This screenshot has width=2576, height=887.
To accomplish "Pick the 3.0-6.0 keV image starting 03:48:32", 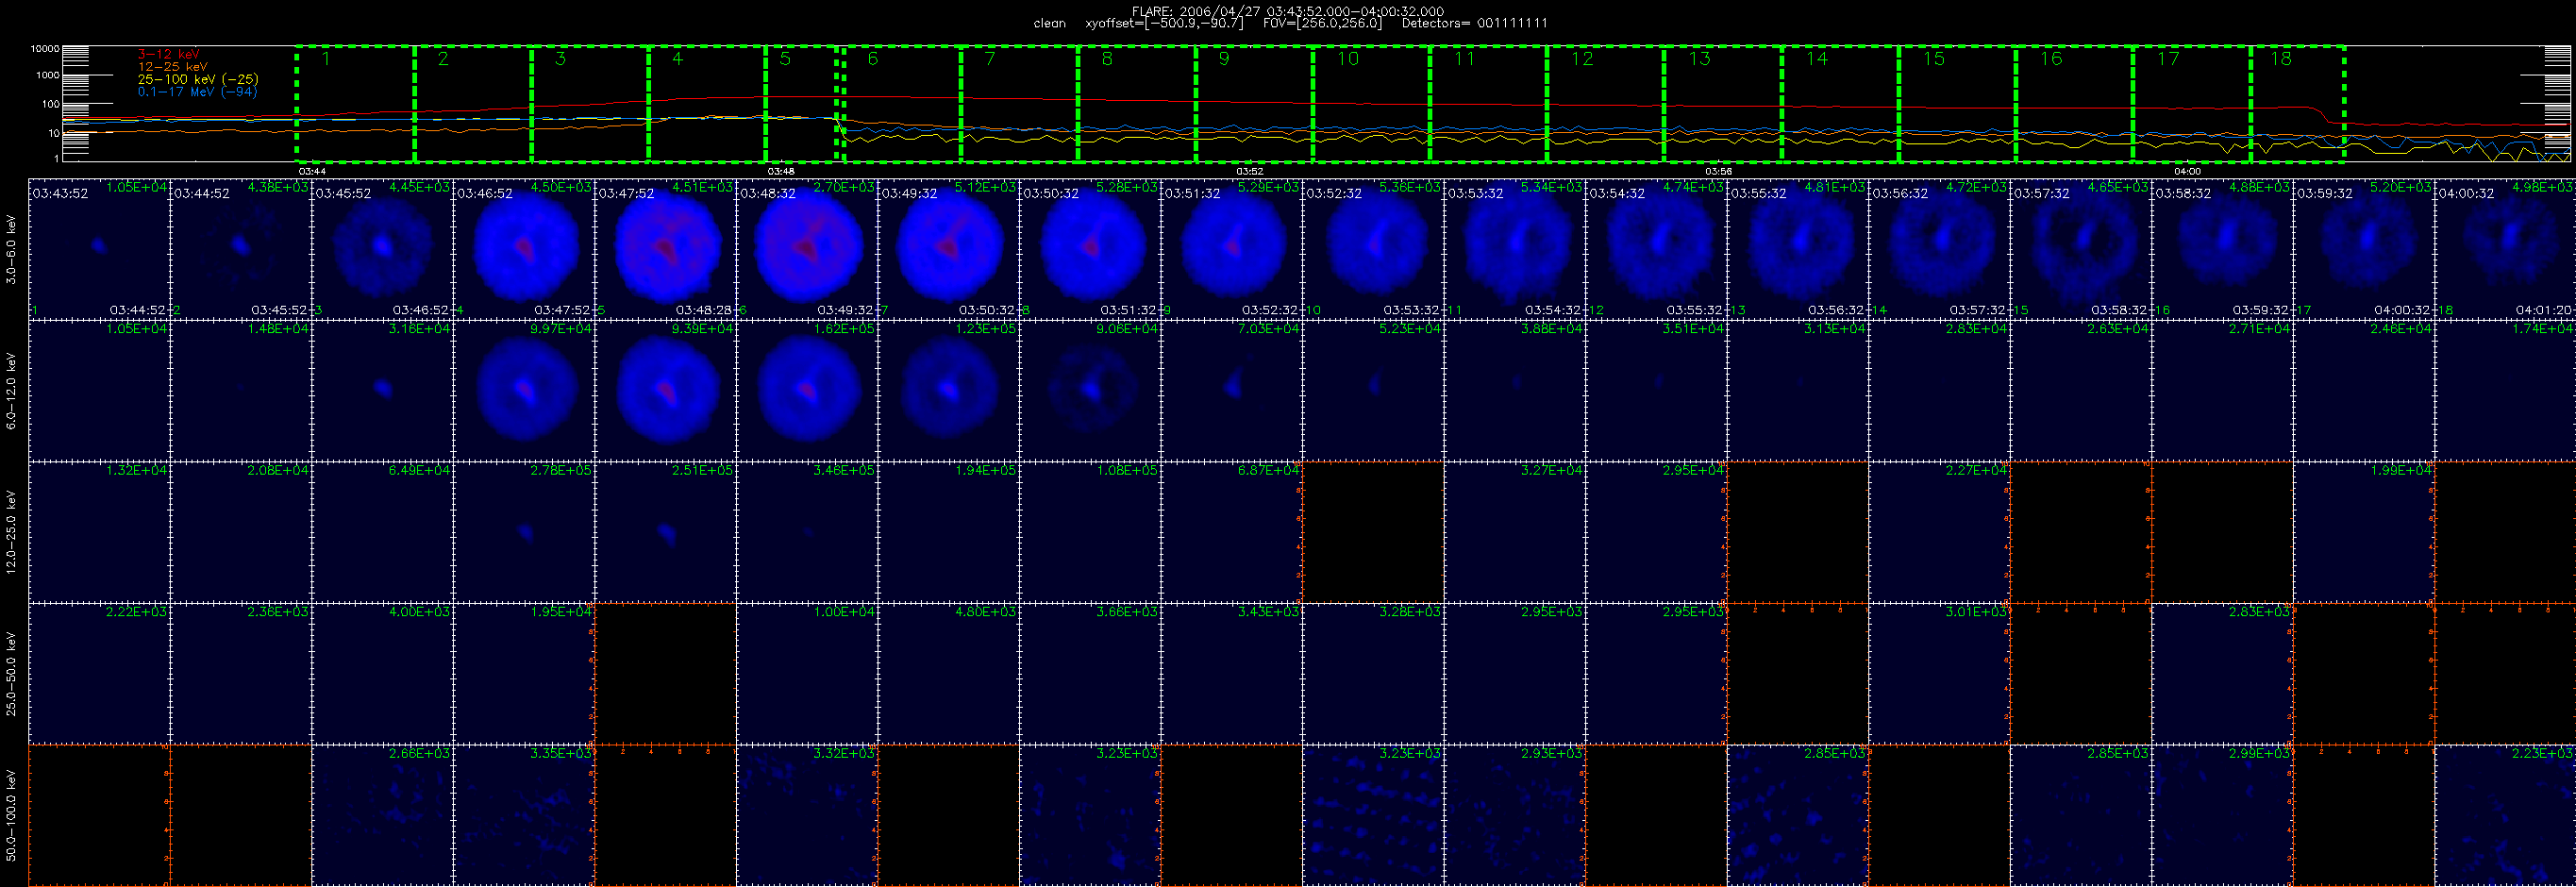I will (x=808, y=249).
